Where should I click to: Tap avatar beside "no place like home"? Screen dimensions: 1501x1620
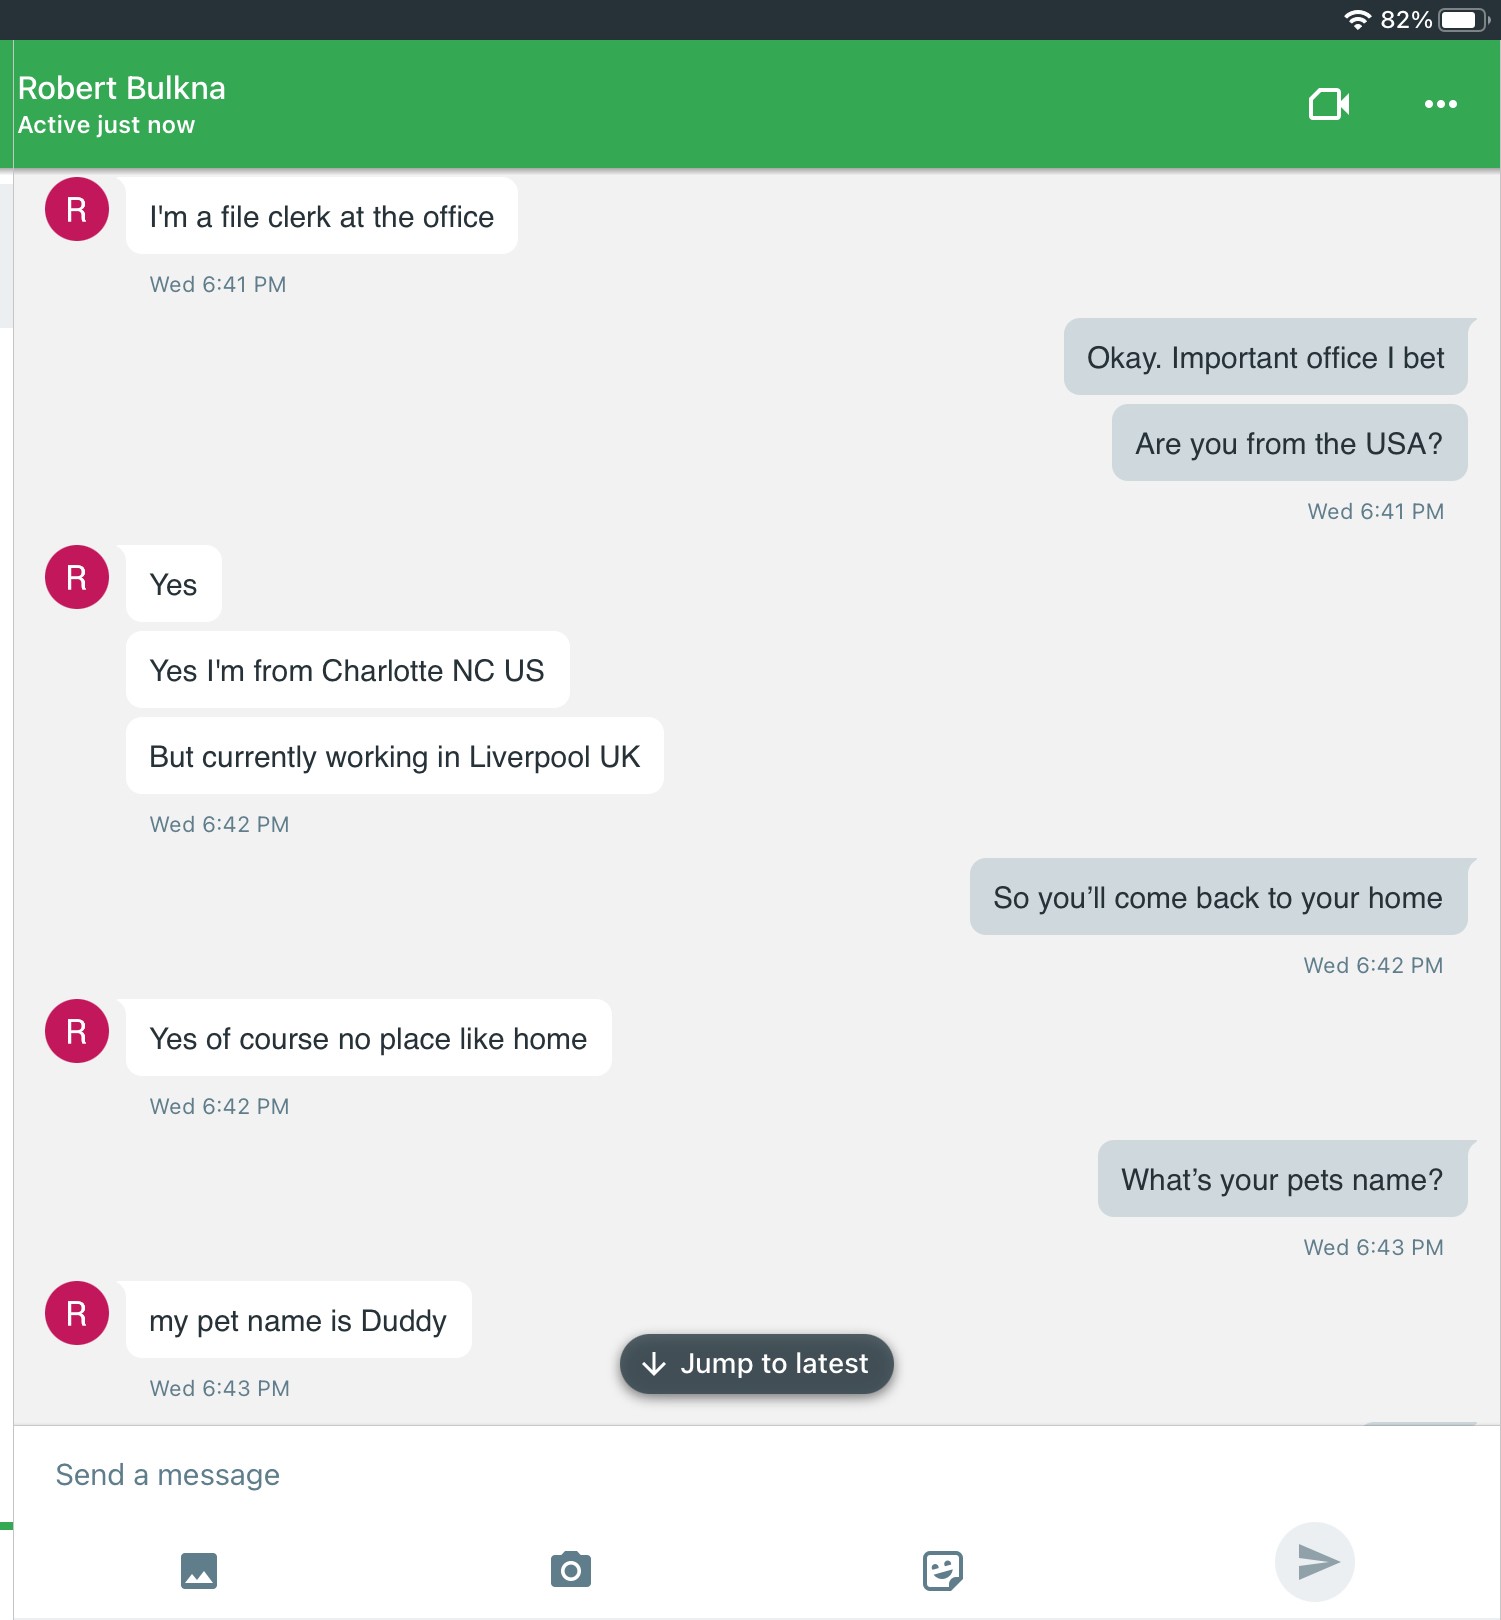pos(77,1032)
